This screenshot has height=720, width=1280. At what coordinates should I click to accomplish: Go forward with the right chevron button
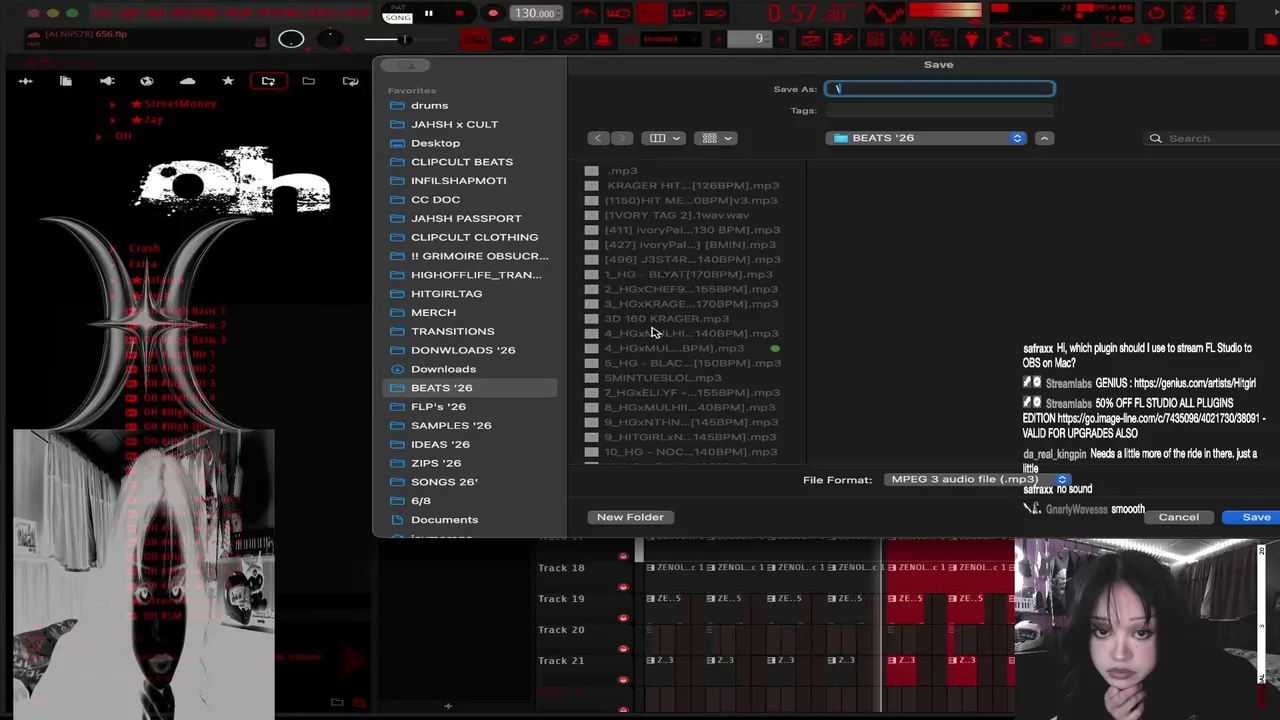coord(622,138)
